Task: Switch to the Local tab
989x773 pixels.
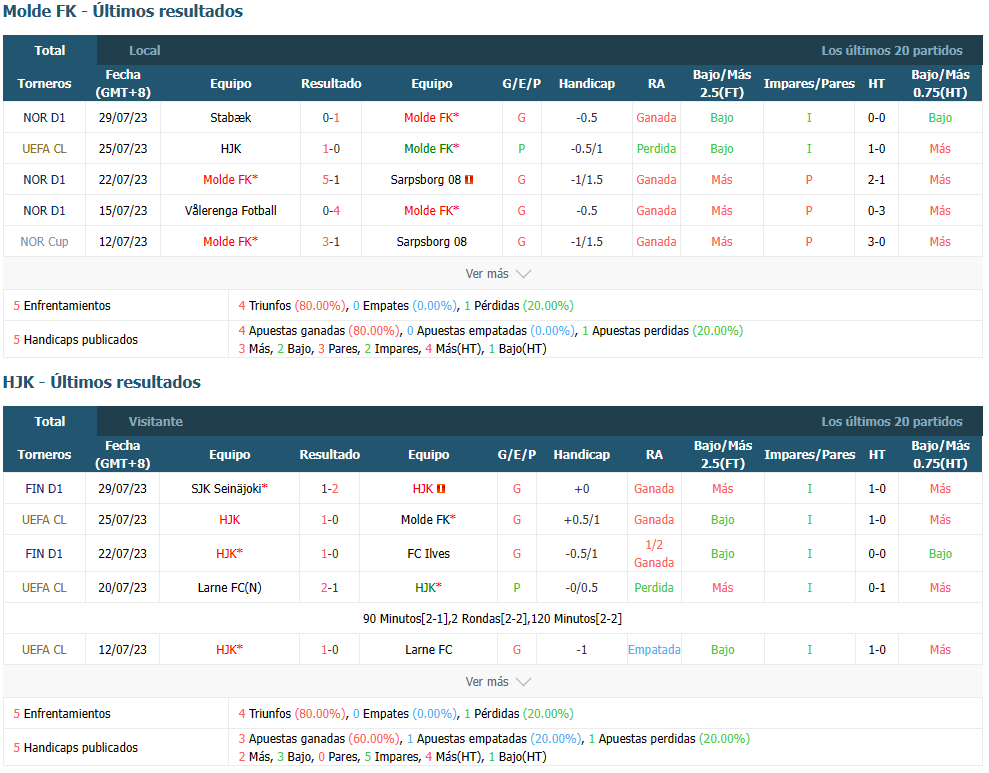Action: pyautogui.click(x=144, y=50)
